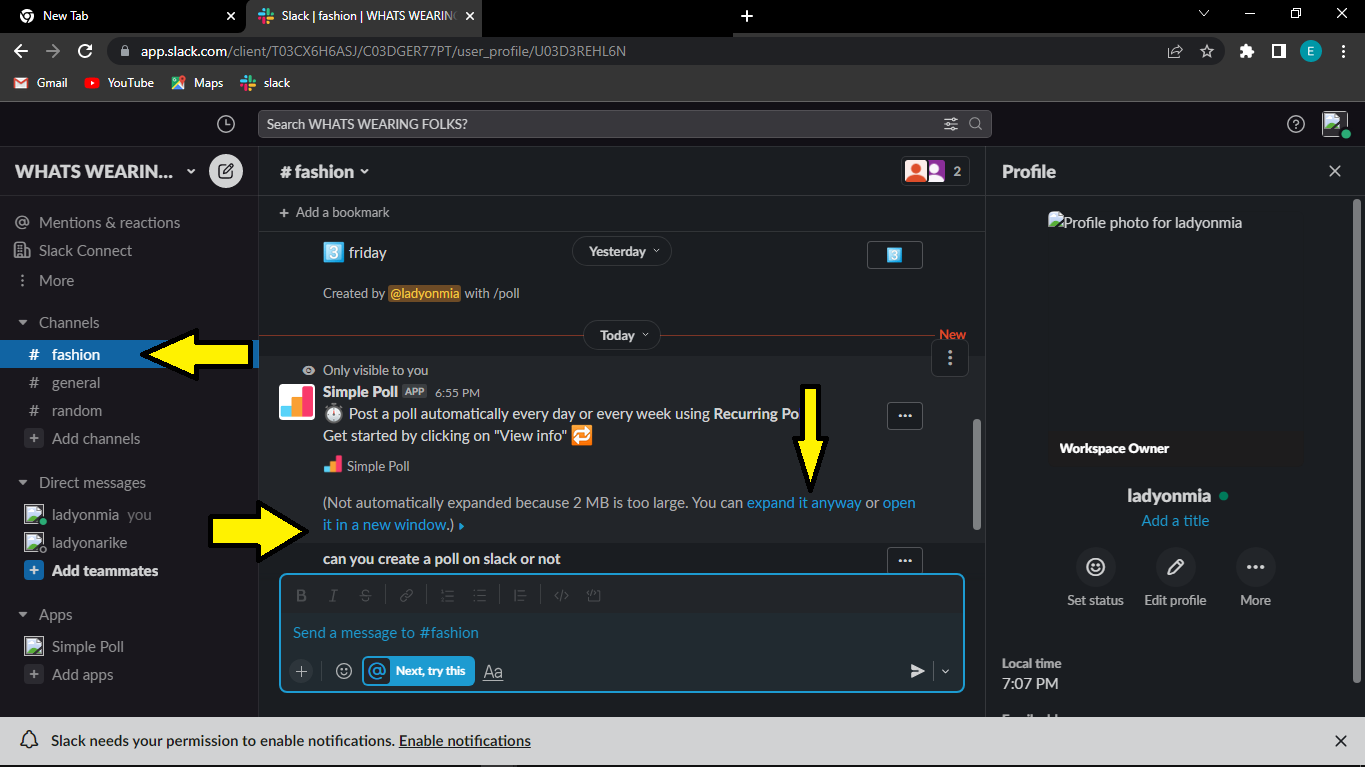View channel members count button
This screenshot has height=767, width=1367.
pyautogui.click(x=935, y=171)
